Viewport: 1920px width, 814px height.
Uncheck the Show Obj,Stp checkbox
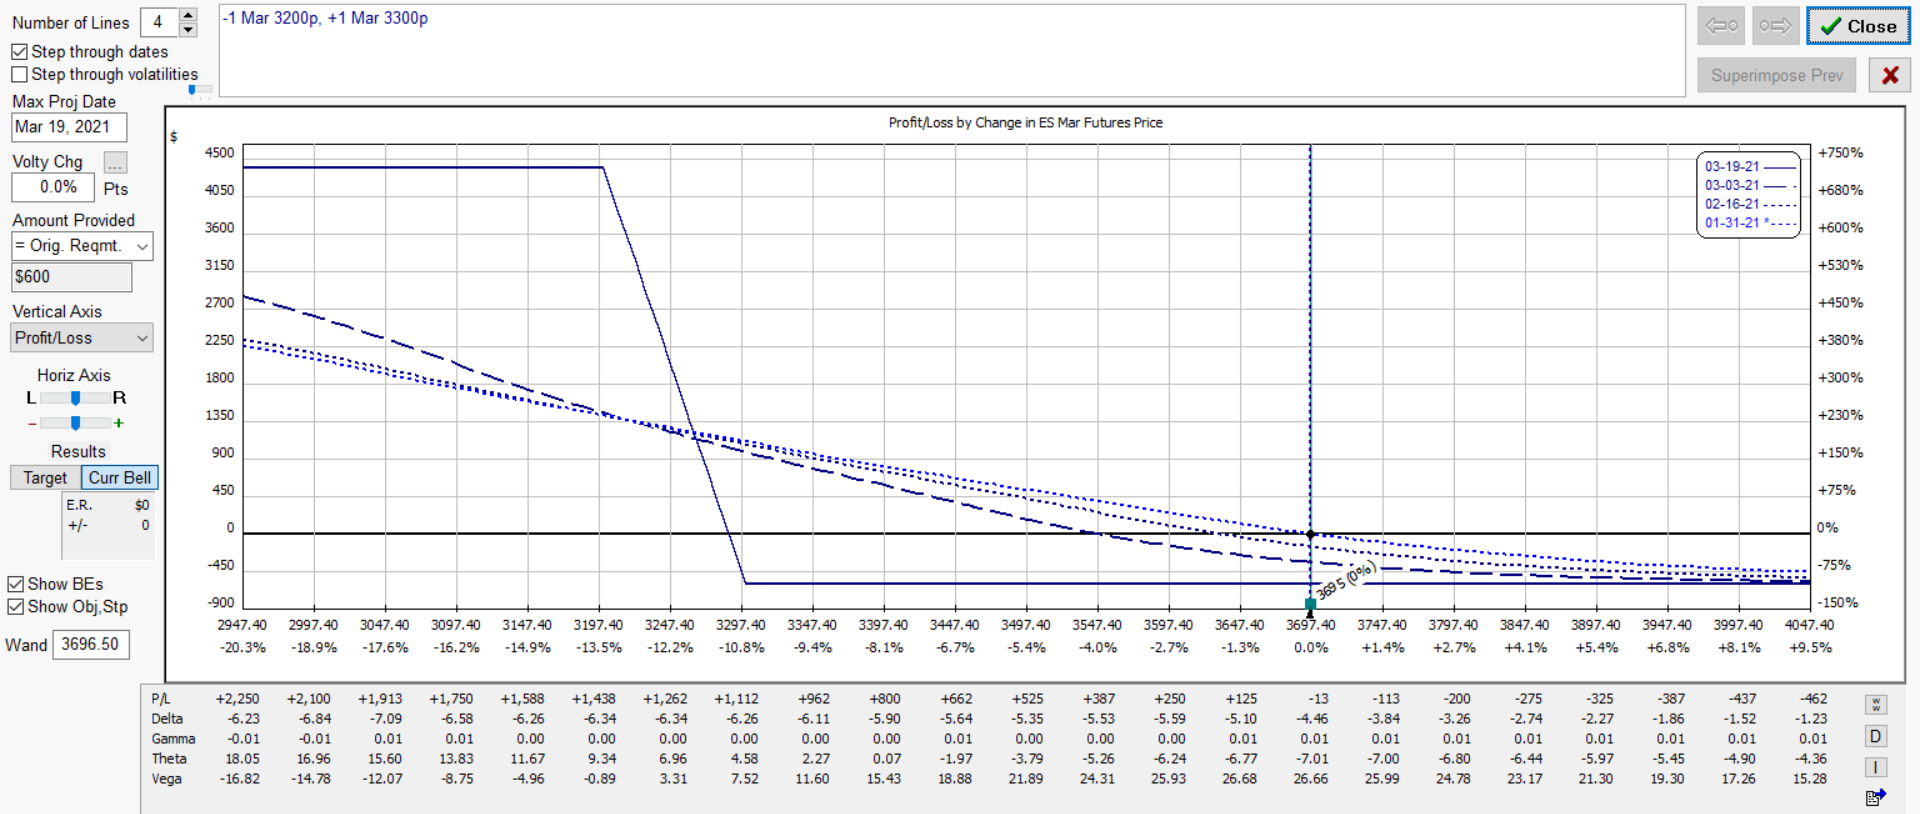pyautogui.click(x=15, y=607)
